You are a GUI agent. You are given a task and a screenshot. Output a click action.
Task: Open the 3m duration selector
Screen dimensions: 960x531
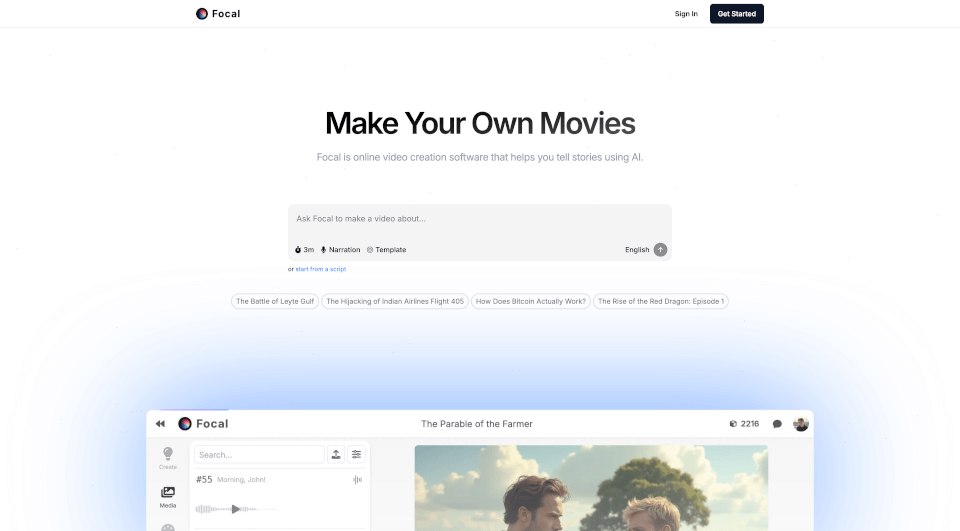(304, 250)
